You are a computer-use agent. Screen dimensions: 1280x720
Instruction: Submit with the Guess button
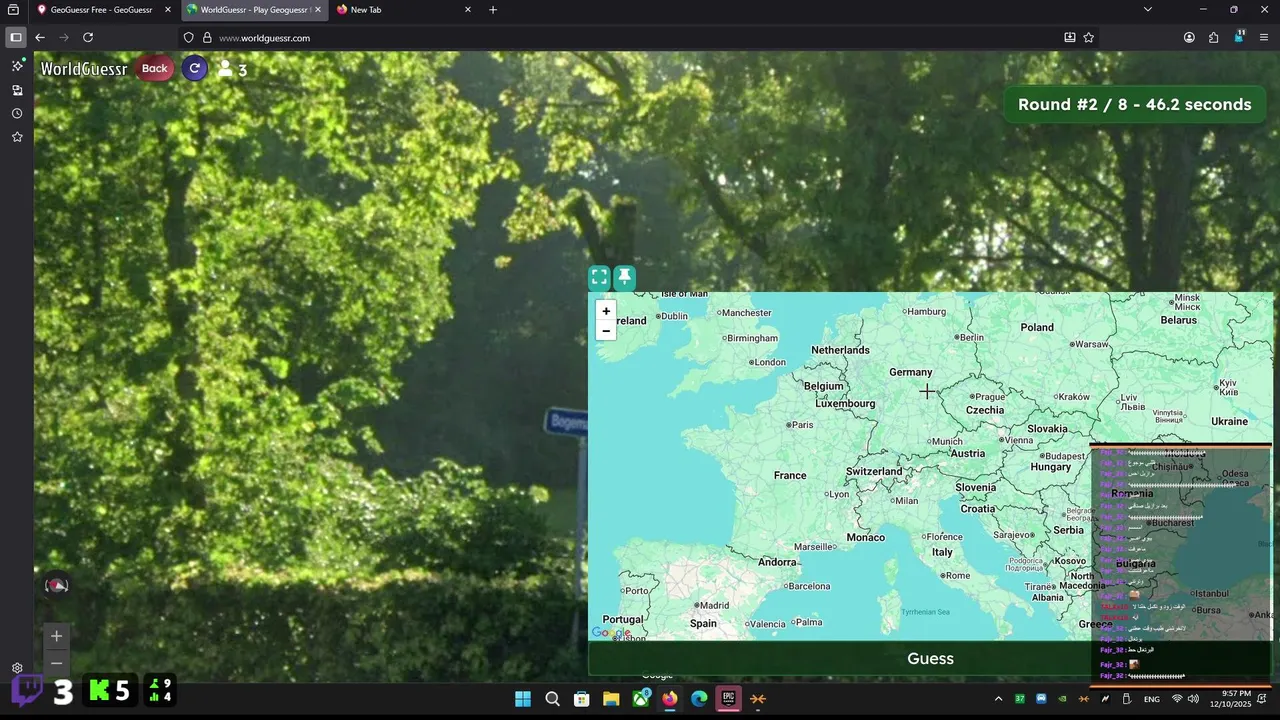tap(930, 658)
